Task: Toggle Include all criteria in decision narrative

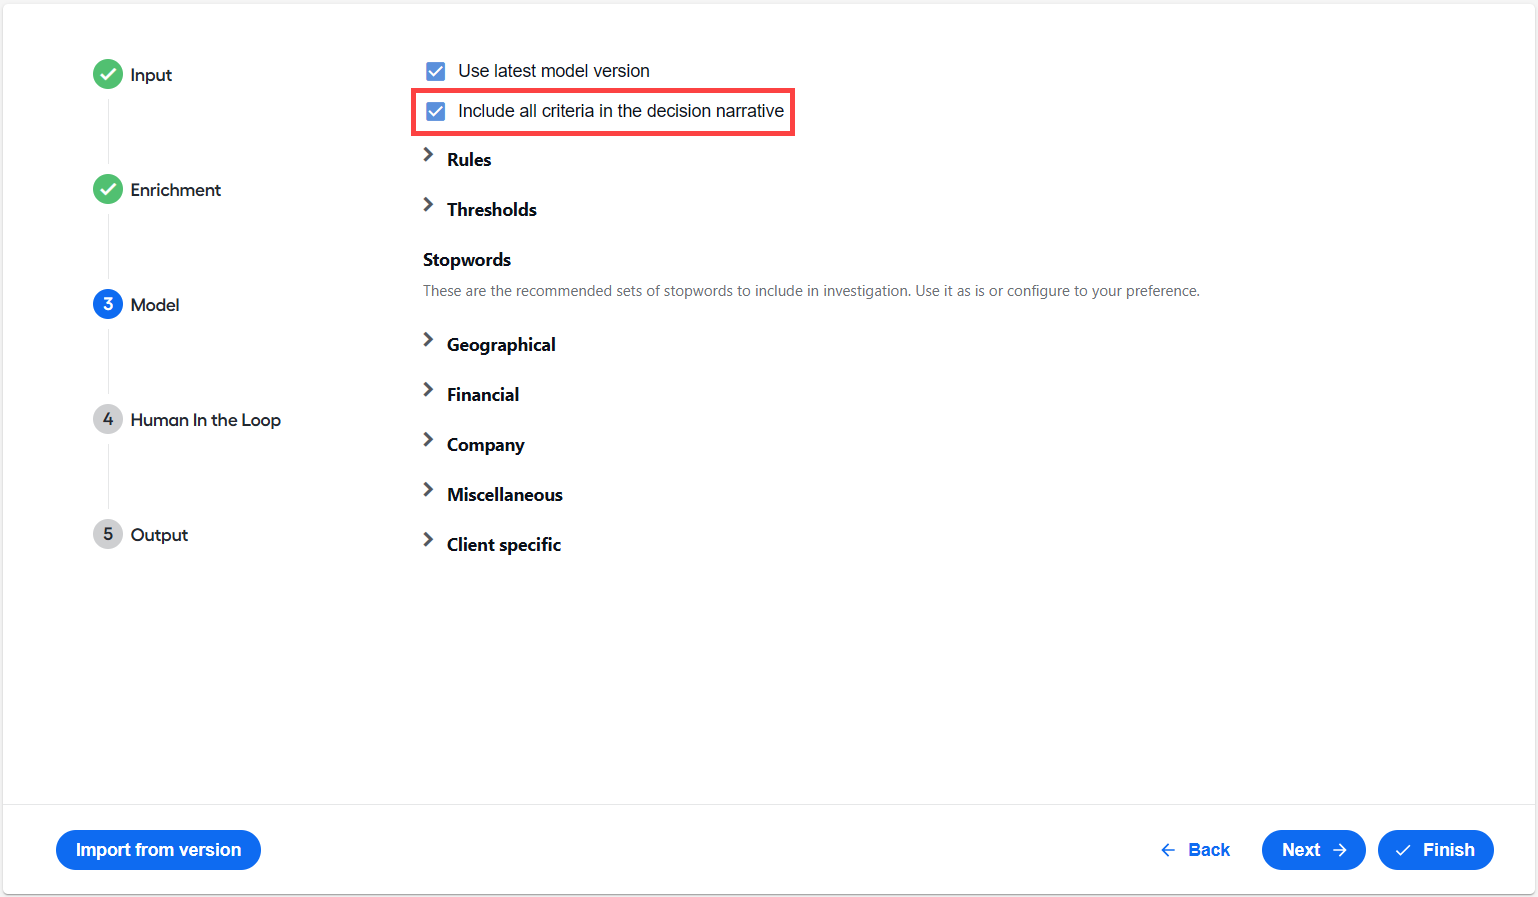Action: click(436, 111)
